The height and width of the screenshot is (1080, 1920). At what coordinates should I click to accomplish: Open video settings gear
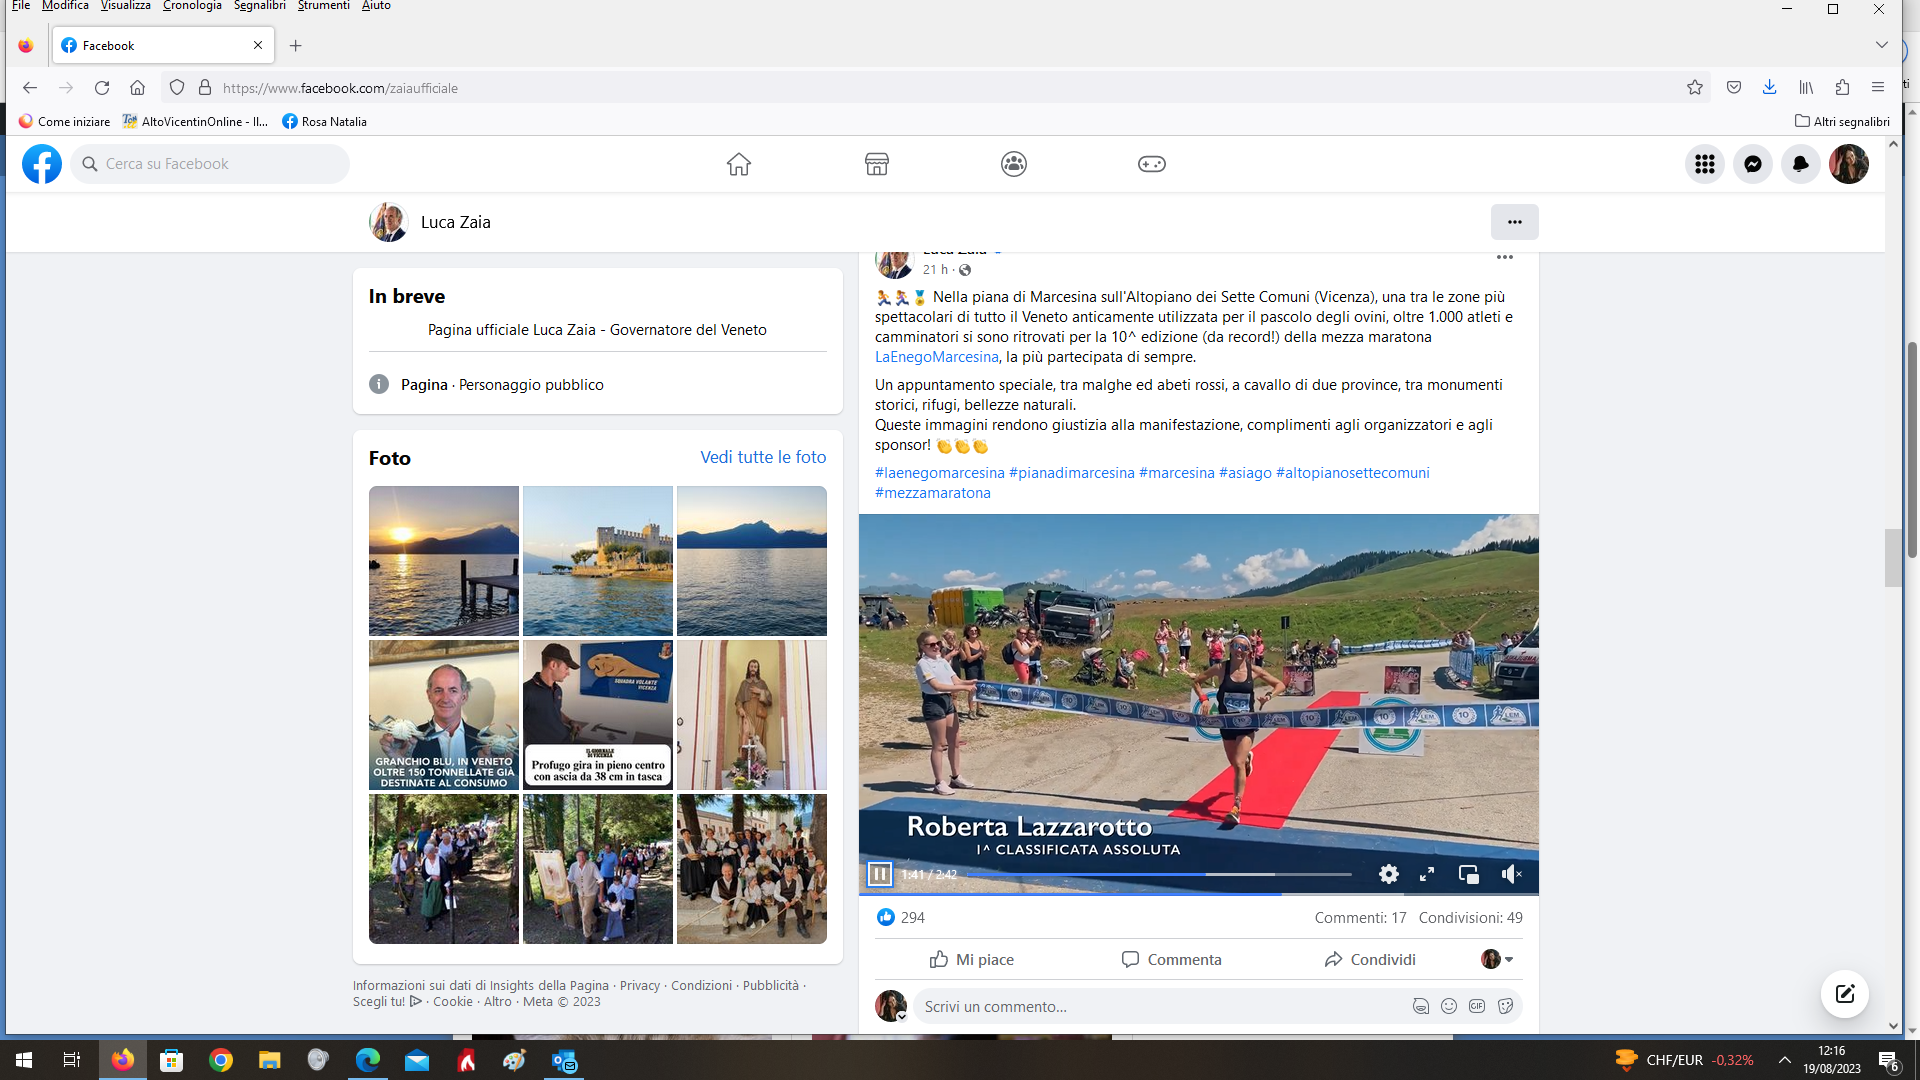point(1389,874)
